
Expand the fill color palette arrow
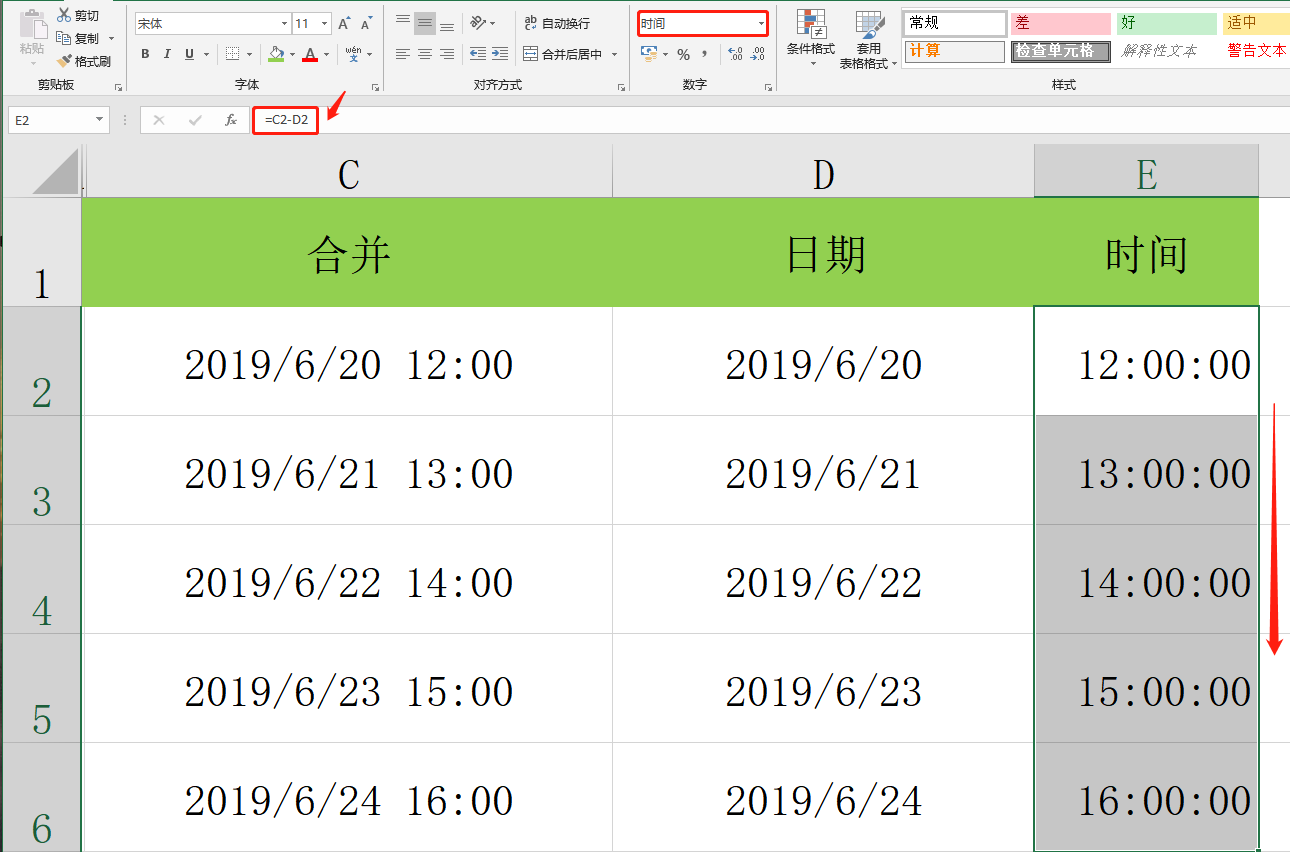coord(292,54)
